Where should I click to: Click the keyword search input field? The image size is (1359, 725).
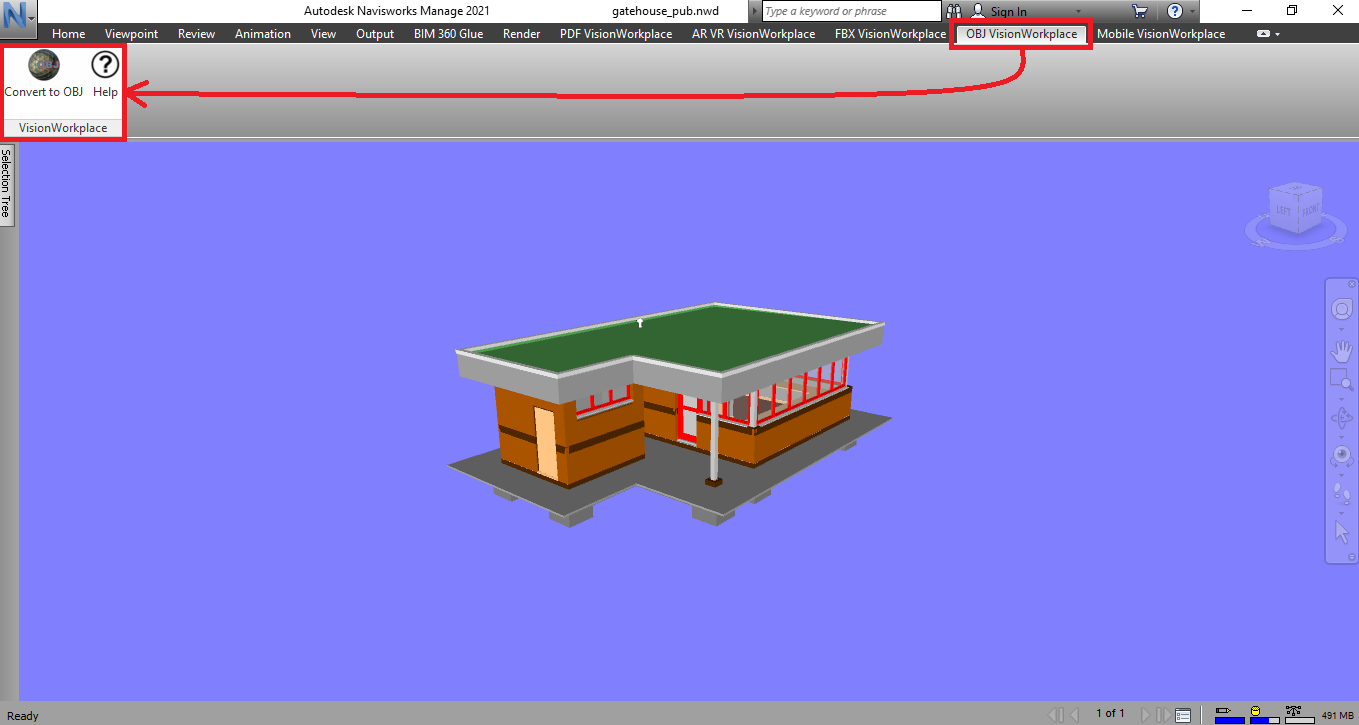pyautogui.click(x=851, y=12)
